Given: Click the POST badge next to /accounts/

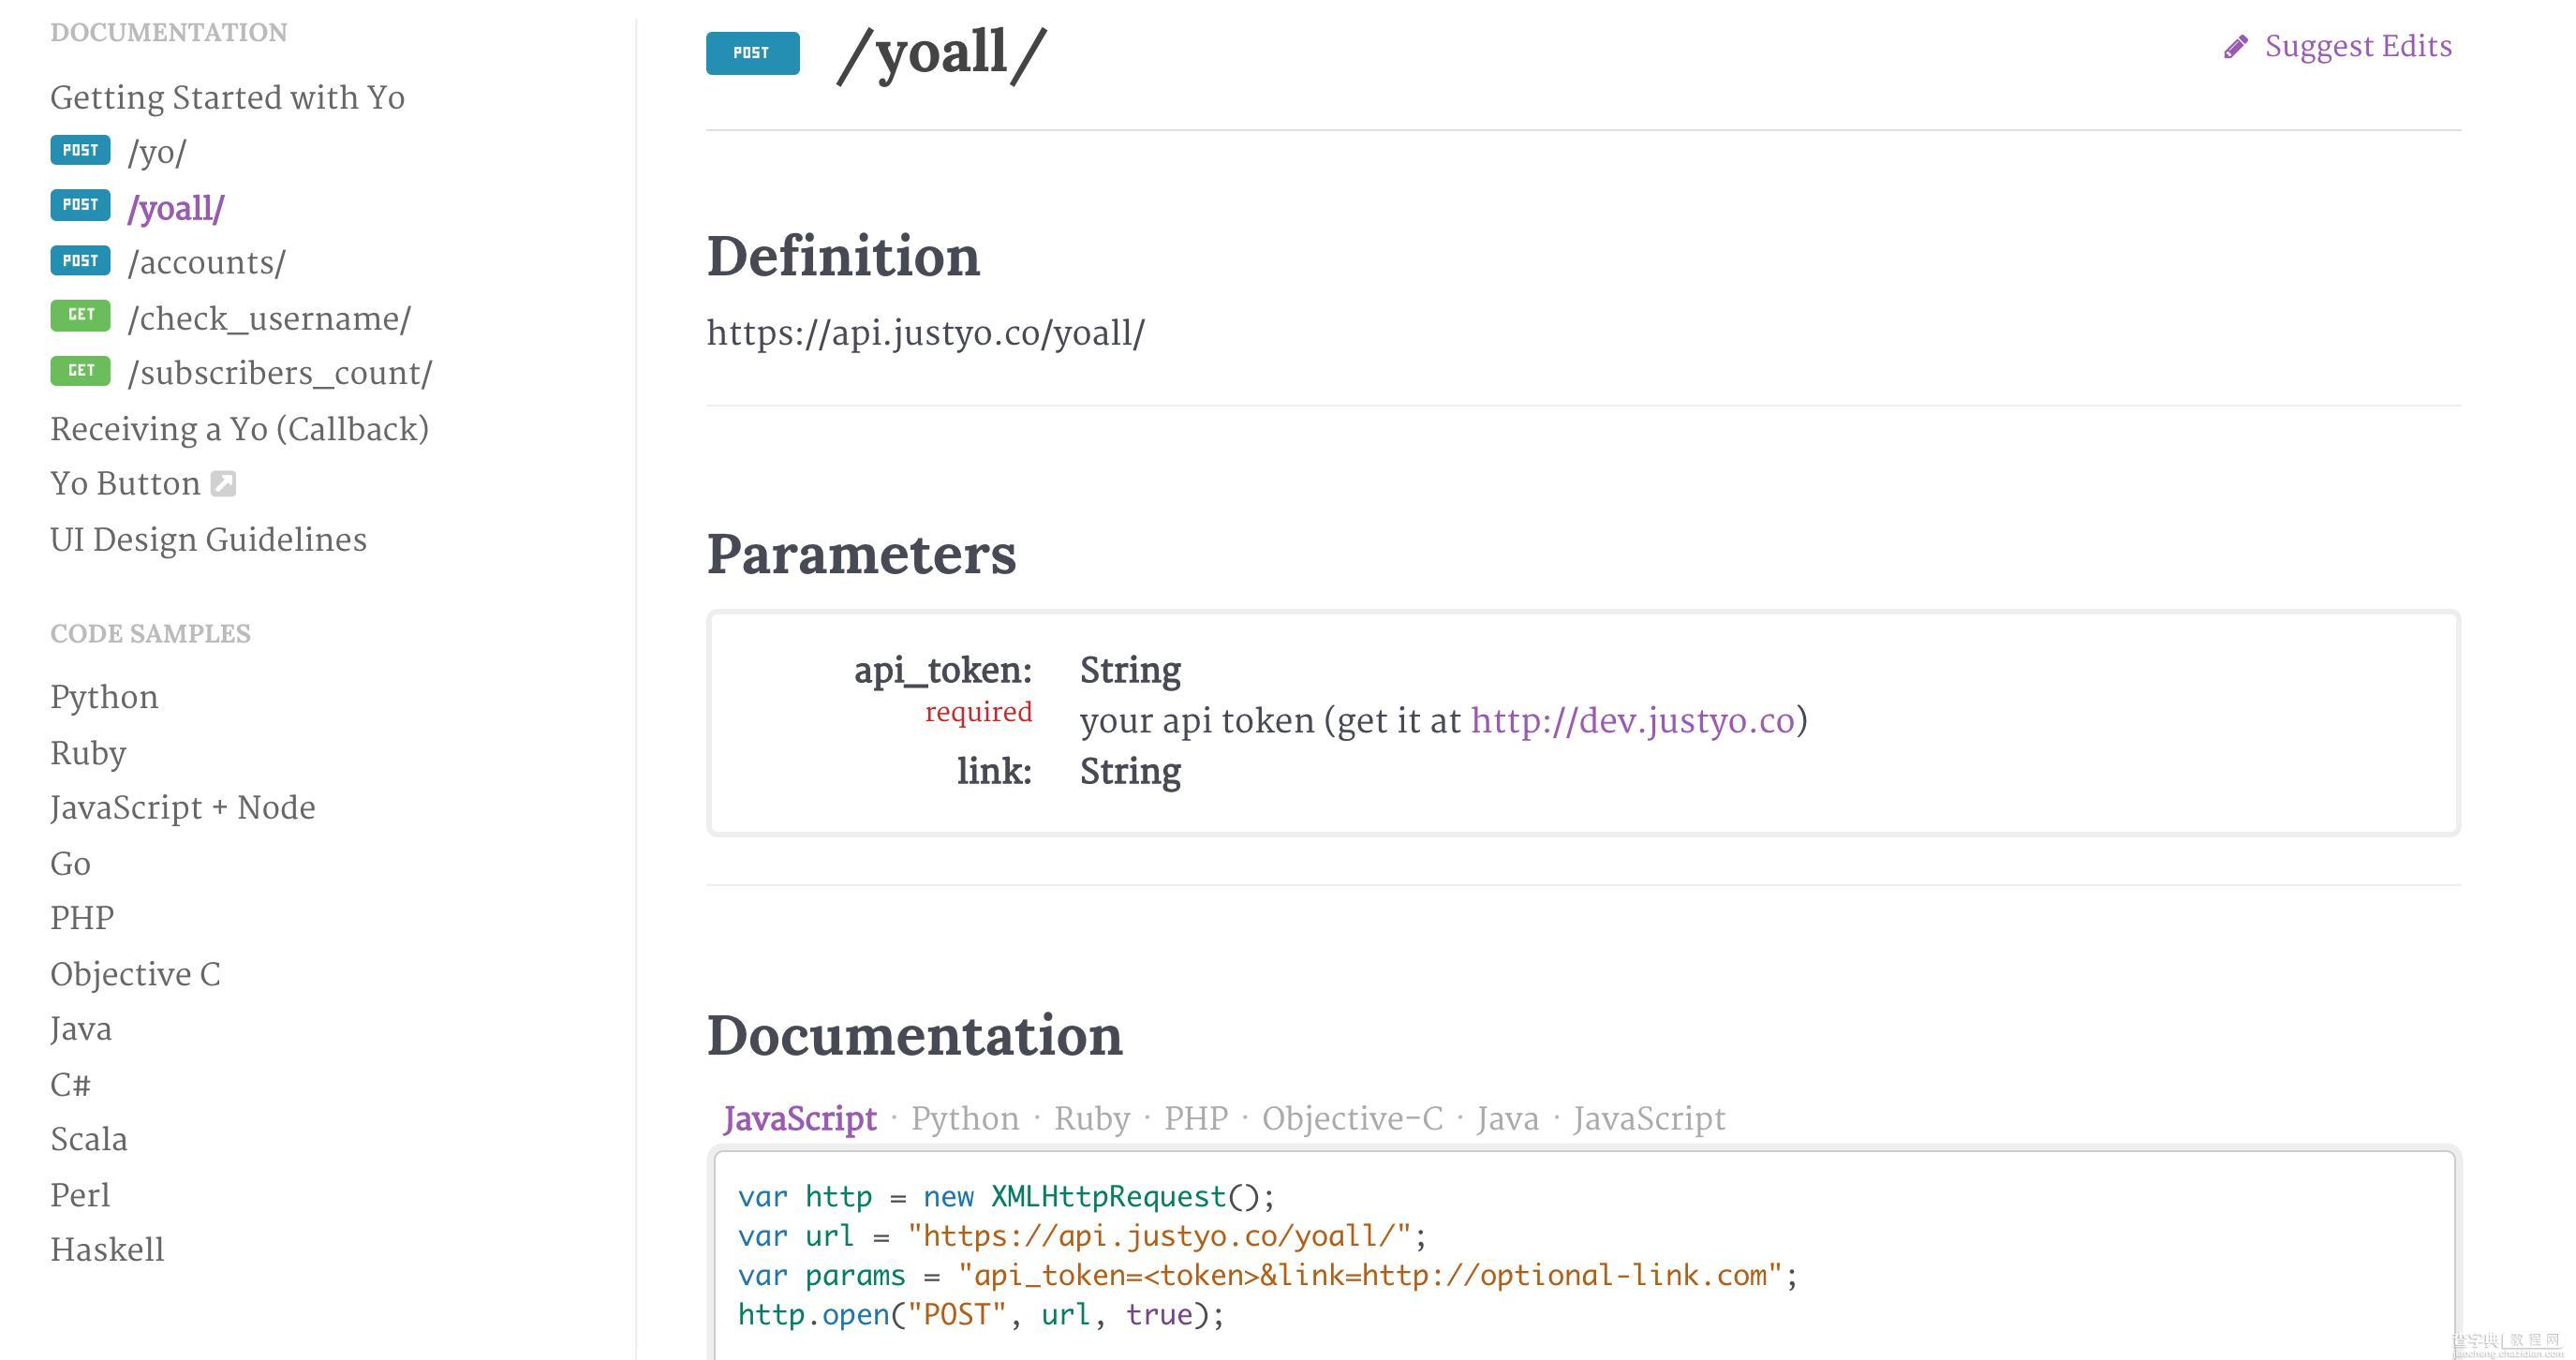Looking at the screenshot, I should tap(81, 261).
